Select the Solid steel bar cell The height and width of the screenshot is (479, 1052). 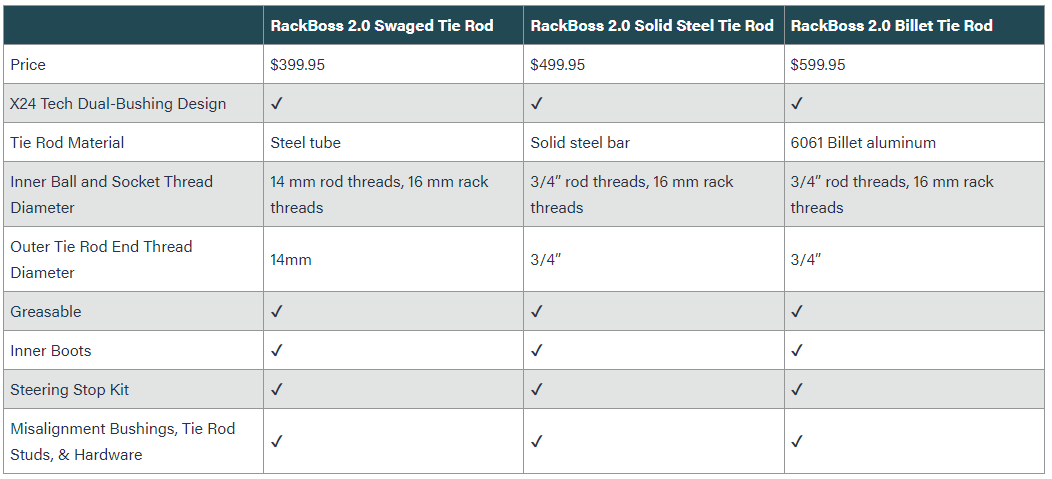click(x=580, y=142)
